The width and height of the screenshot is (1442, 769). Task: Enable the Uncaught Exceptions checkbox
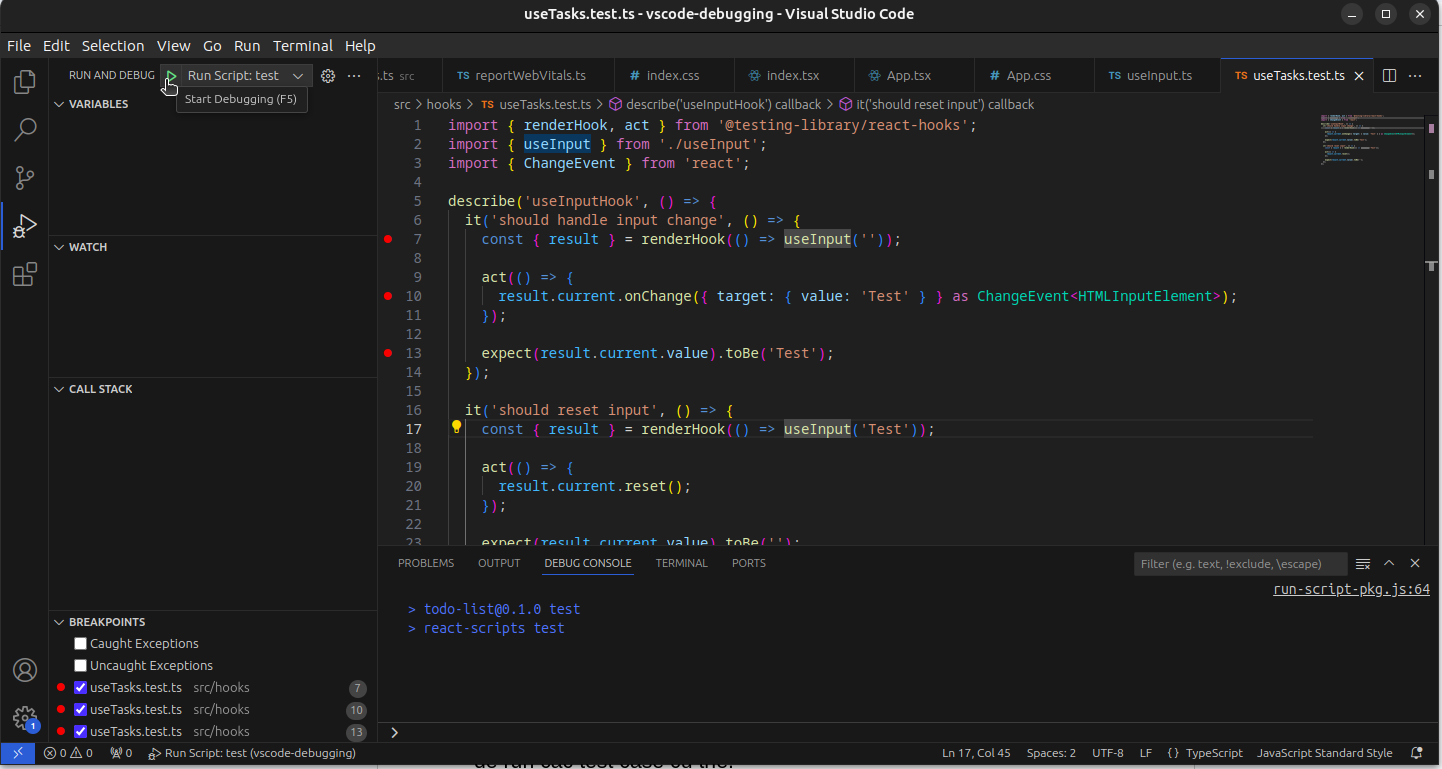click(x=81, y=666)
